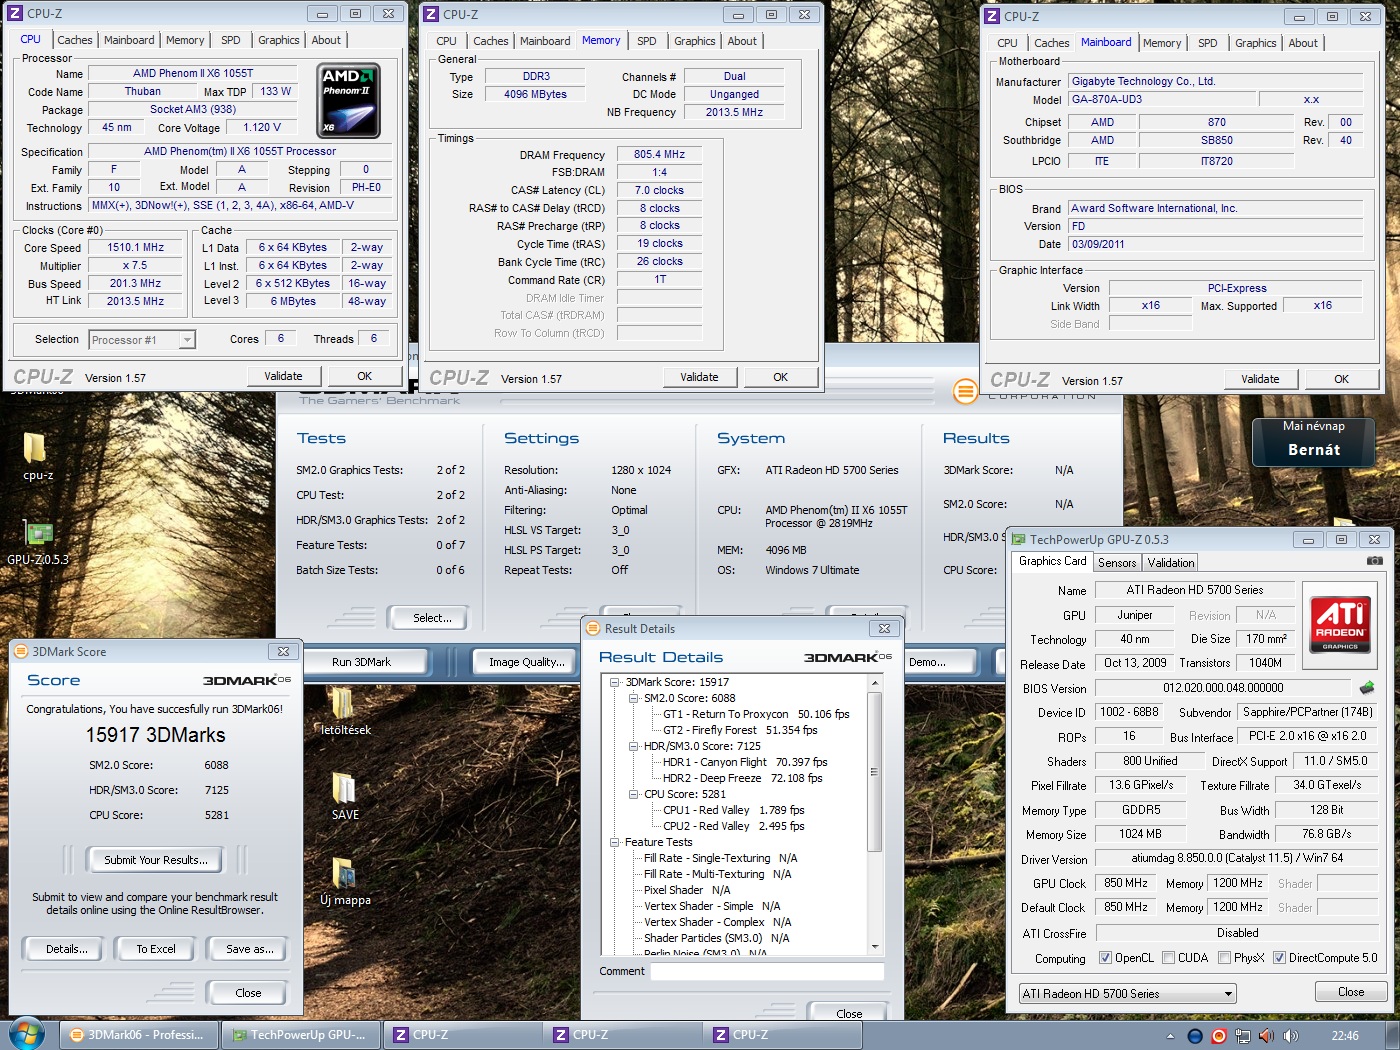This screenshot has width=1400, height=1050.
Task: Click the white volume speaker tray icon
Action: 1290,1036
